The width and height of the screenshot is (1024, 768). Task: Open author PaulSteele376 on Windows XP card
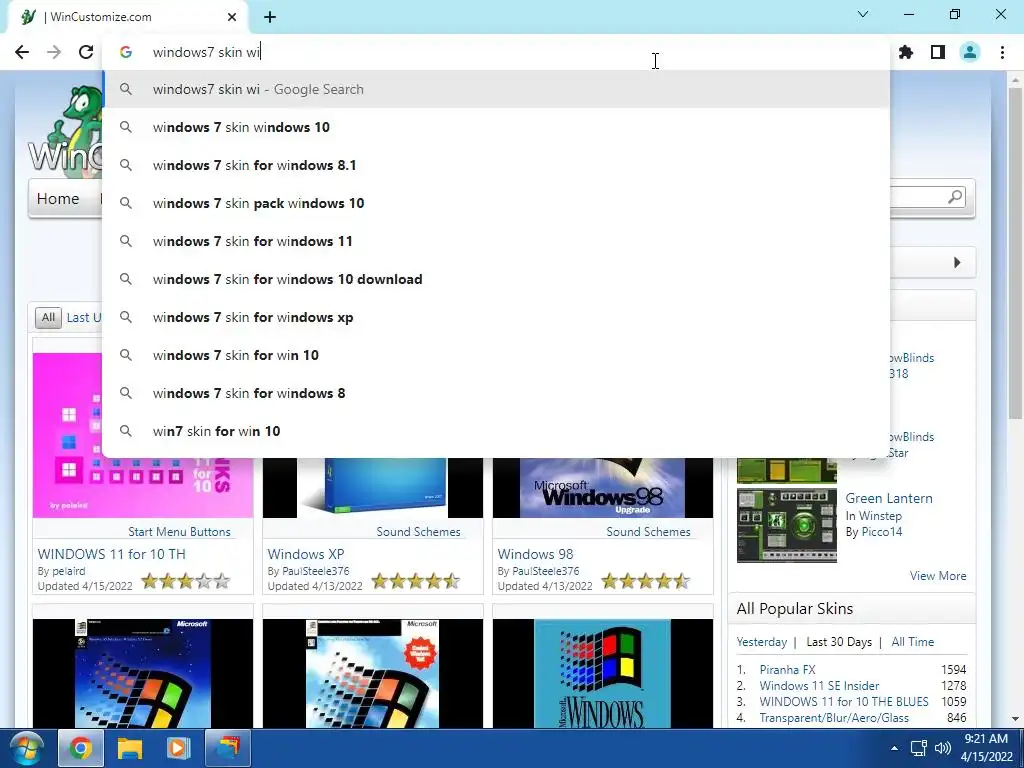315,571
